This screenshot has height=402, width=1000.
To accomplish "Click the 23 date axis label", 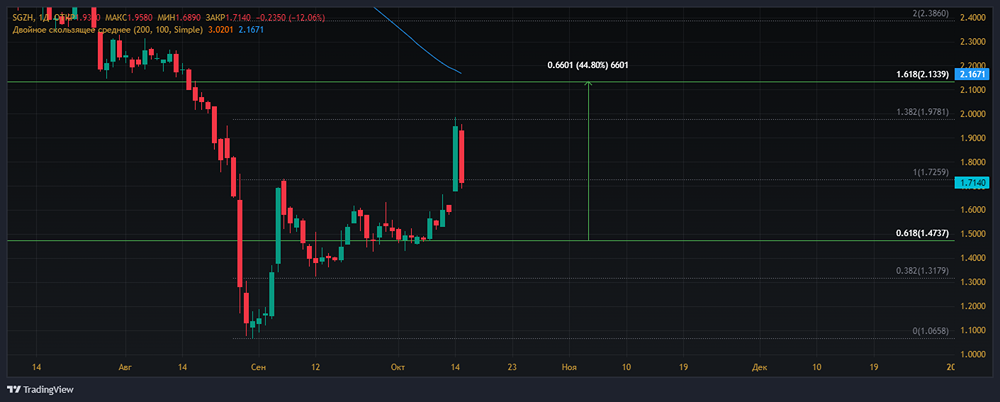I will [x=513, y=368].
